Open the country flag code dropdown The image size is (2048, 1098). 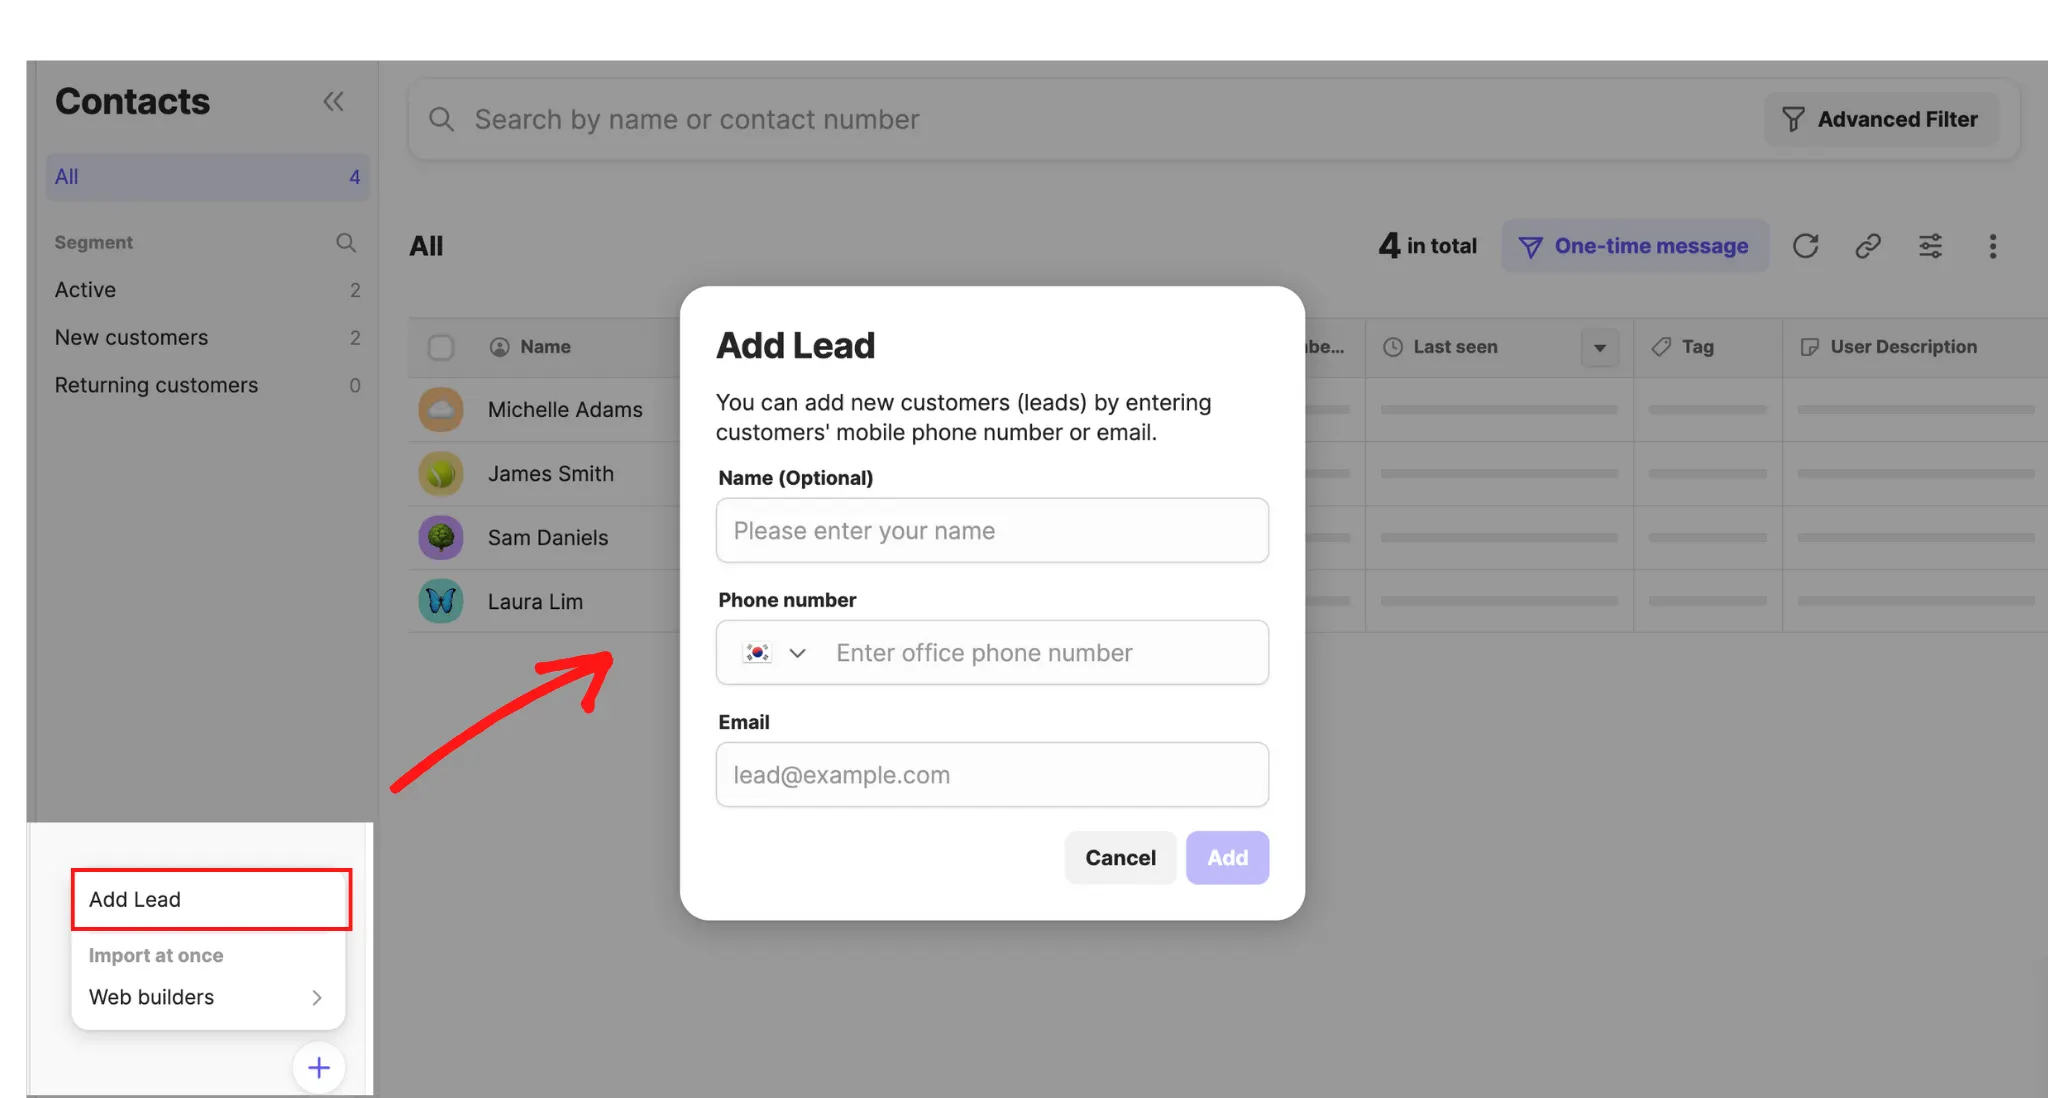pos(774,653)
